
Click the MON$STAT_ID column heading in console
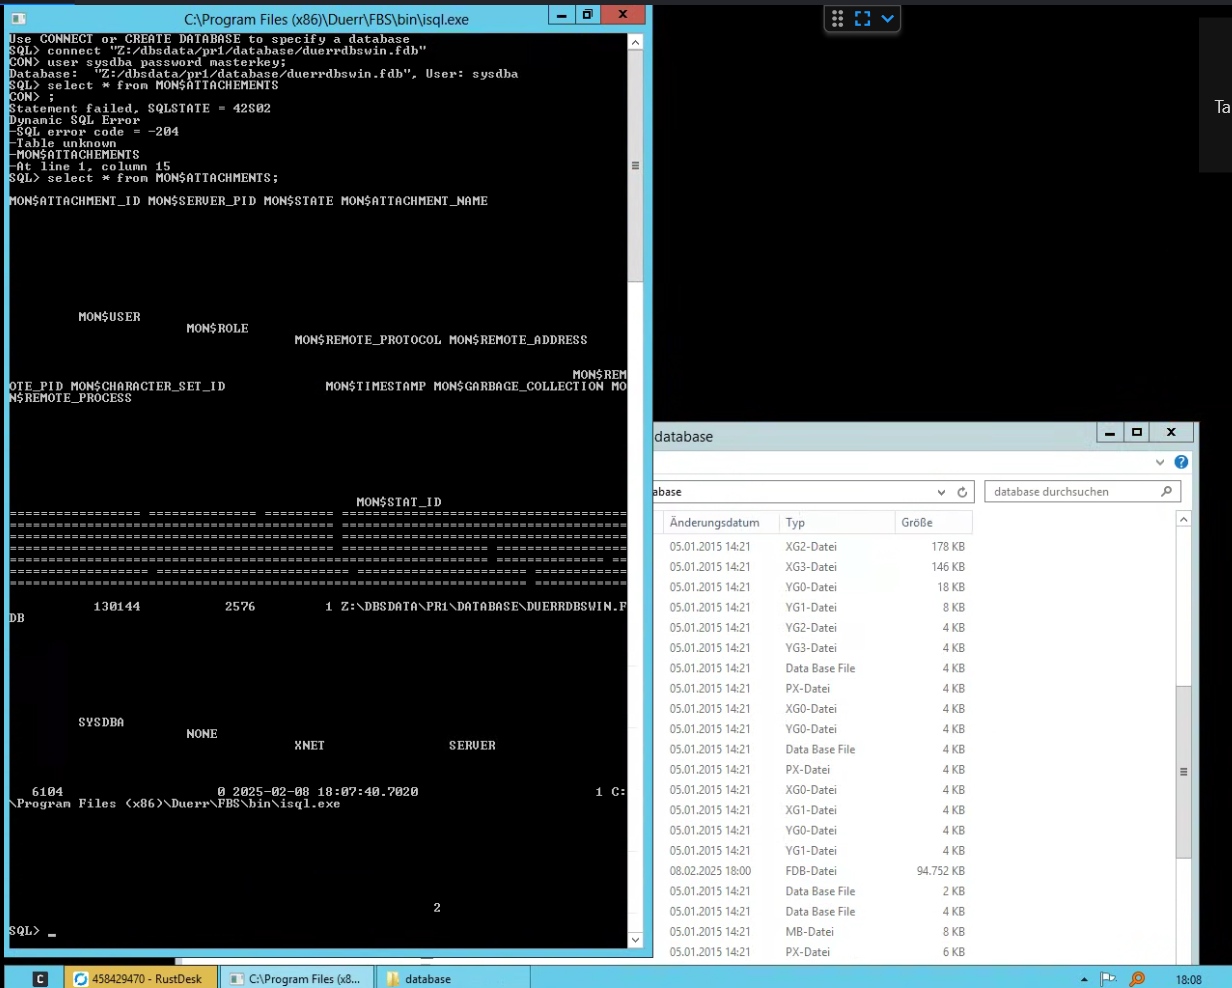[399, 502]
